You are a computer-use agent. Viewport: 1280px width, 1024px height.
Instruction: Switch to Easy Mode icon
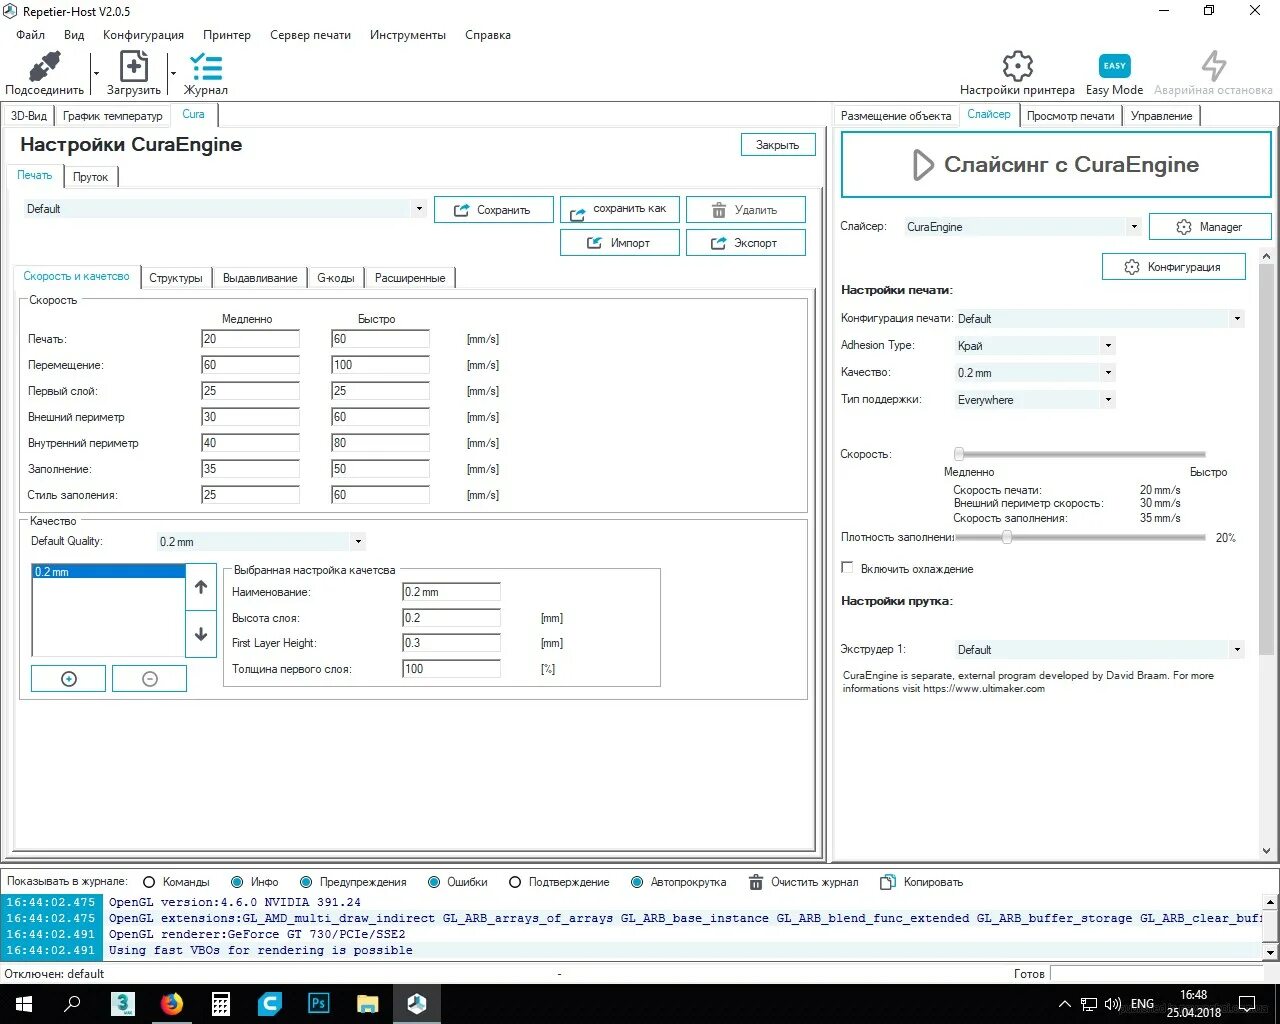pyautogui.click(x=1114, y=66)
